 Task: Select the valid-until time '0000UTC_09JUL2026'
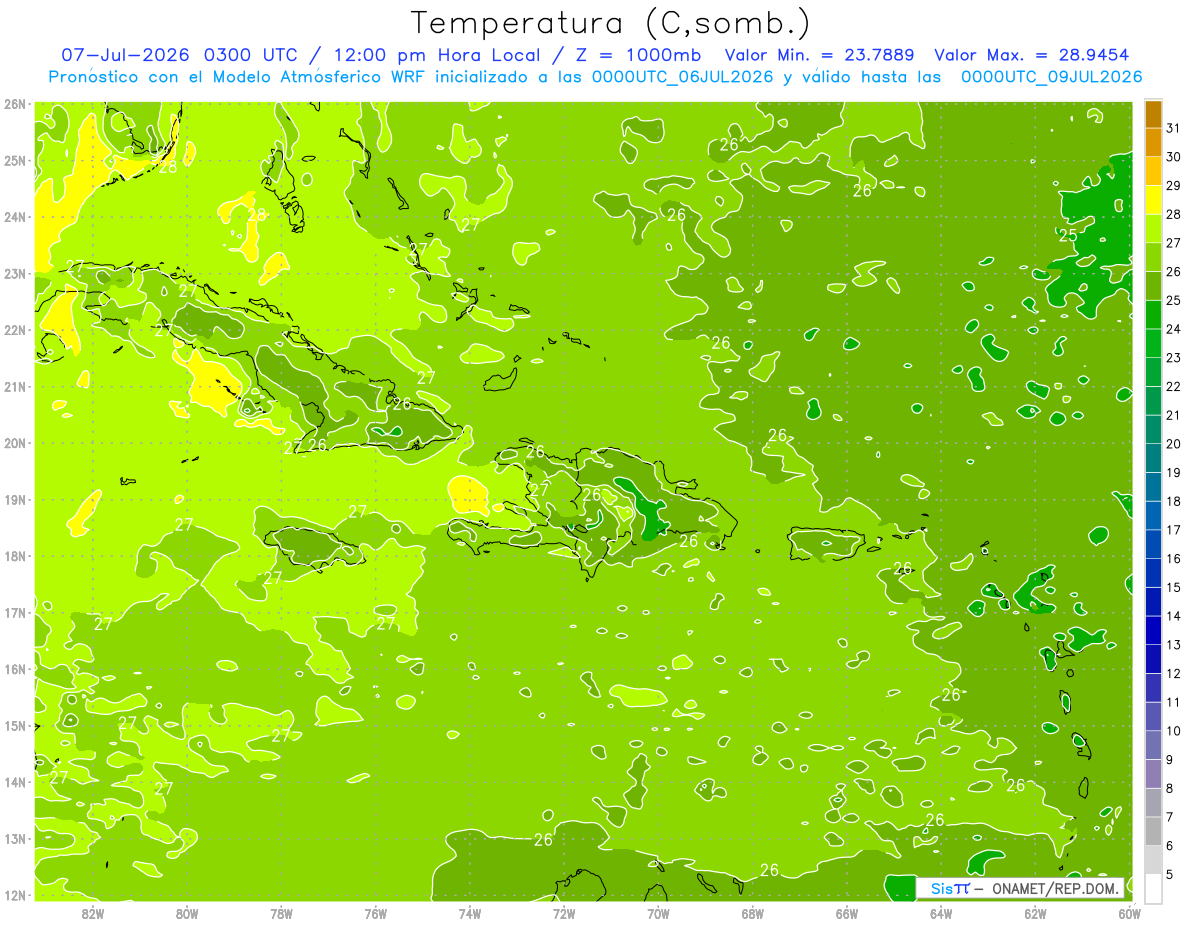click(x=1051, y=77)
